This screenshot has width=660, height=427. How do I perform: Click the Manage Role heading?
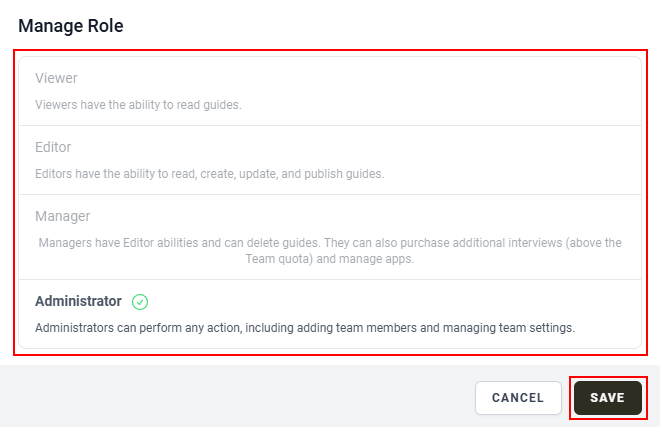click(x=71, y=26)
